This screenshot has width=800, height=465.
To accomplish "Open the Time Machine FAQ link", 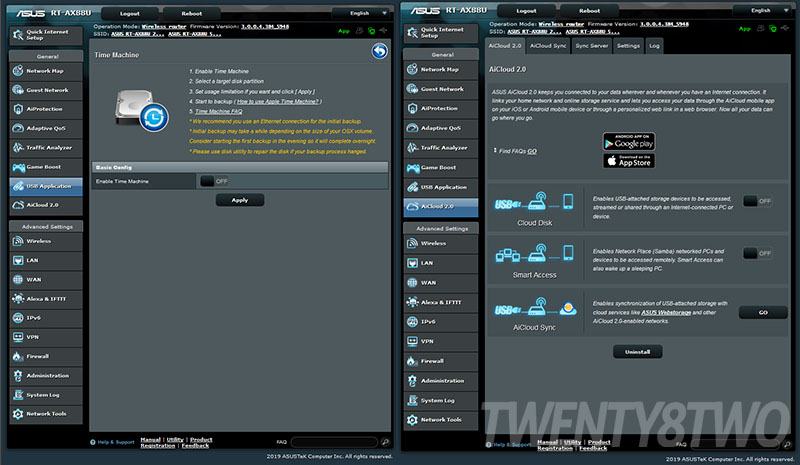I will click(x=218, y=111).
